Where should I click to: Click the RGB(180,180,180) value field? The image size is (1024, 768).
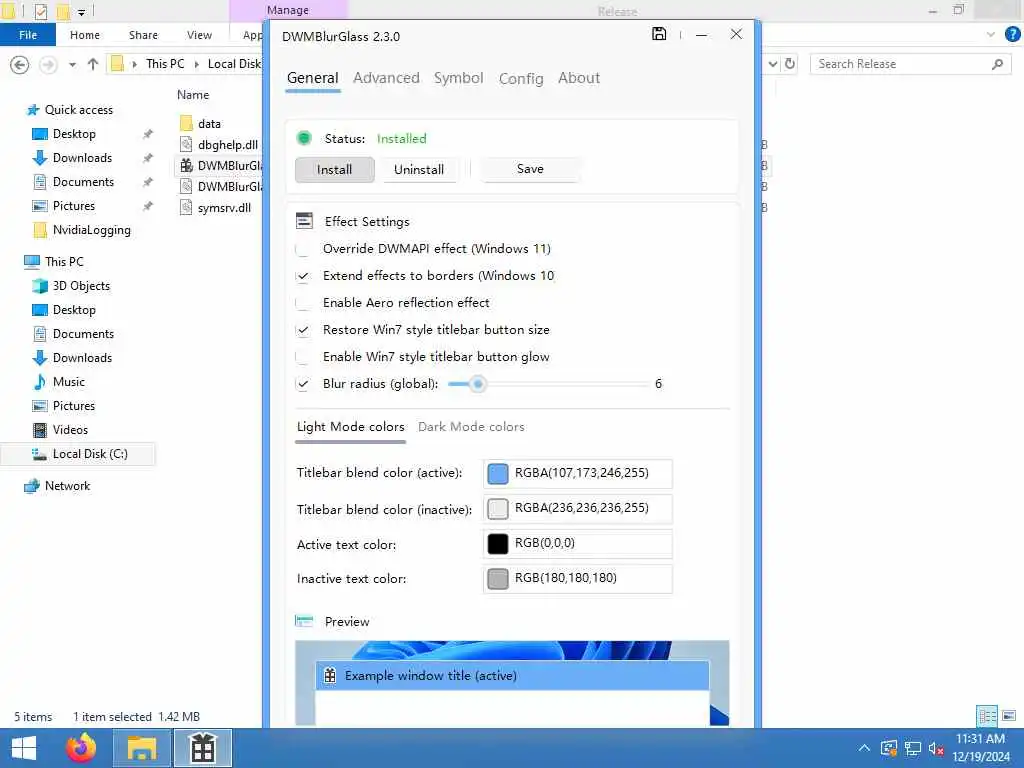coord(578,579)
